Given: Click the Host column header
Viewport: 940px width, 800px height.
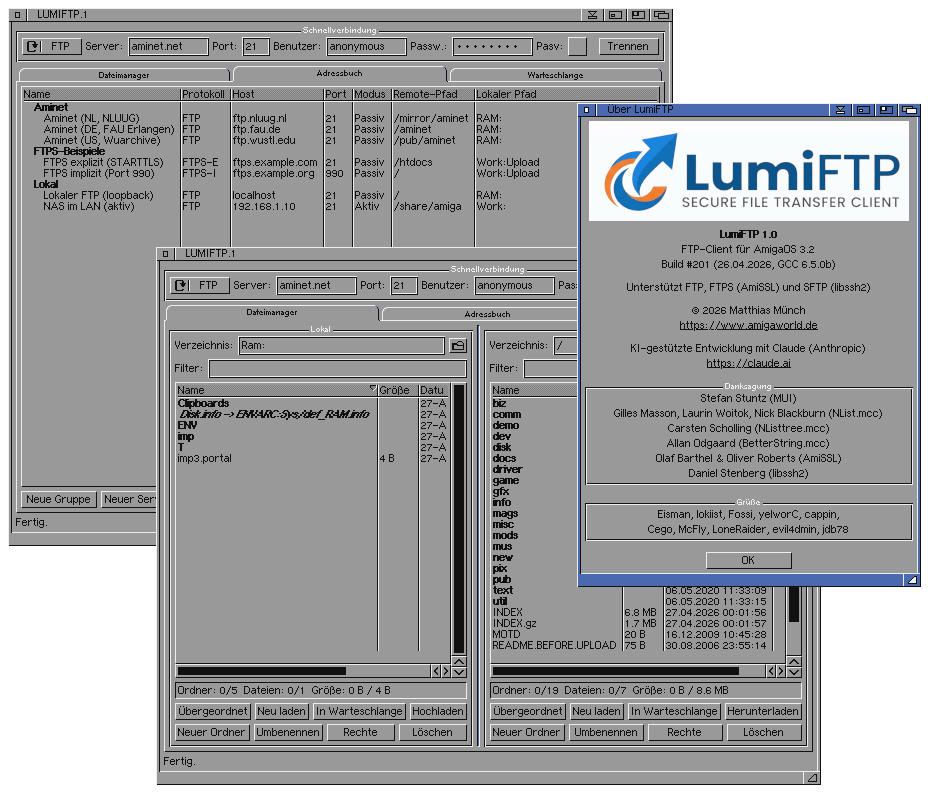Looking at the screenshot, I should pyautogui.click(x=276, y=94).
